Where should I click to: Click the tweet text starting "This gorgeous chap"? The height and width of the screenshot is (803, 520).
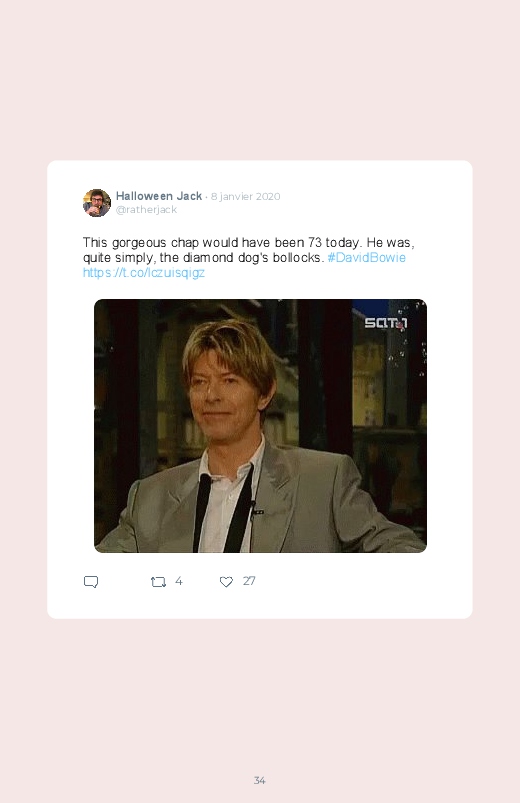pos(248,250)
